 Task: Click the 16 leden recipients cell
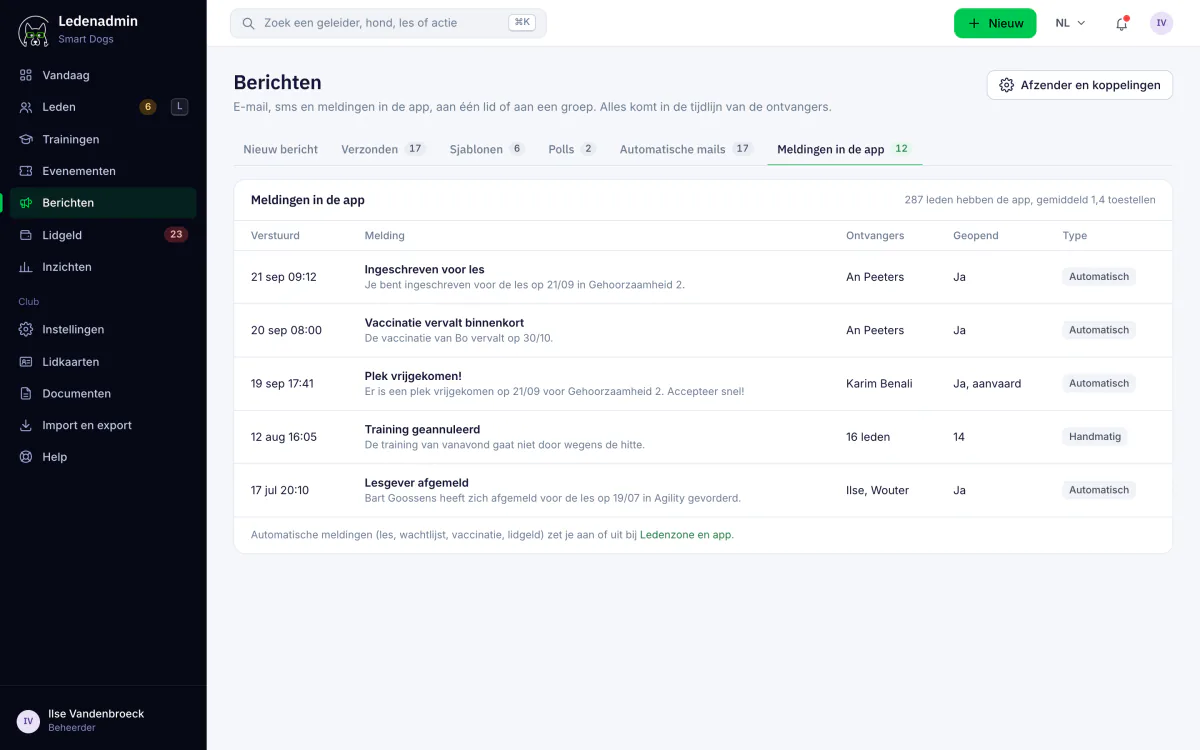tap(868, 437)
